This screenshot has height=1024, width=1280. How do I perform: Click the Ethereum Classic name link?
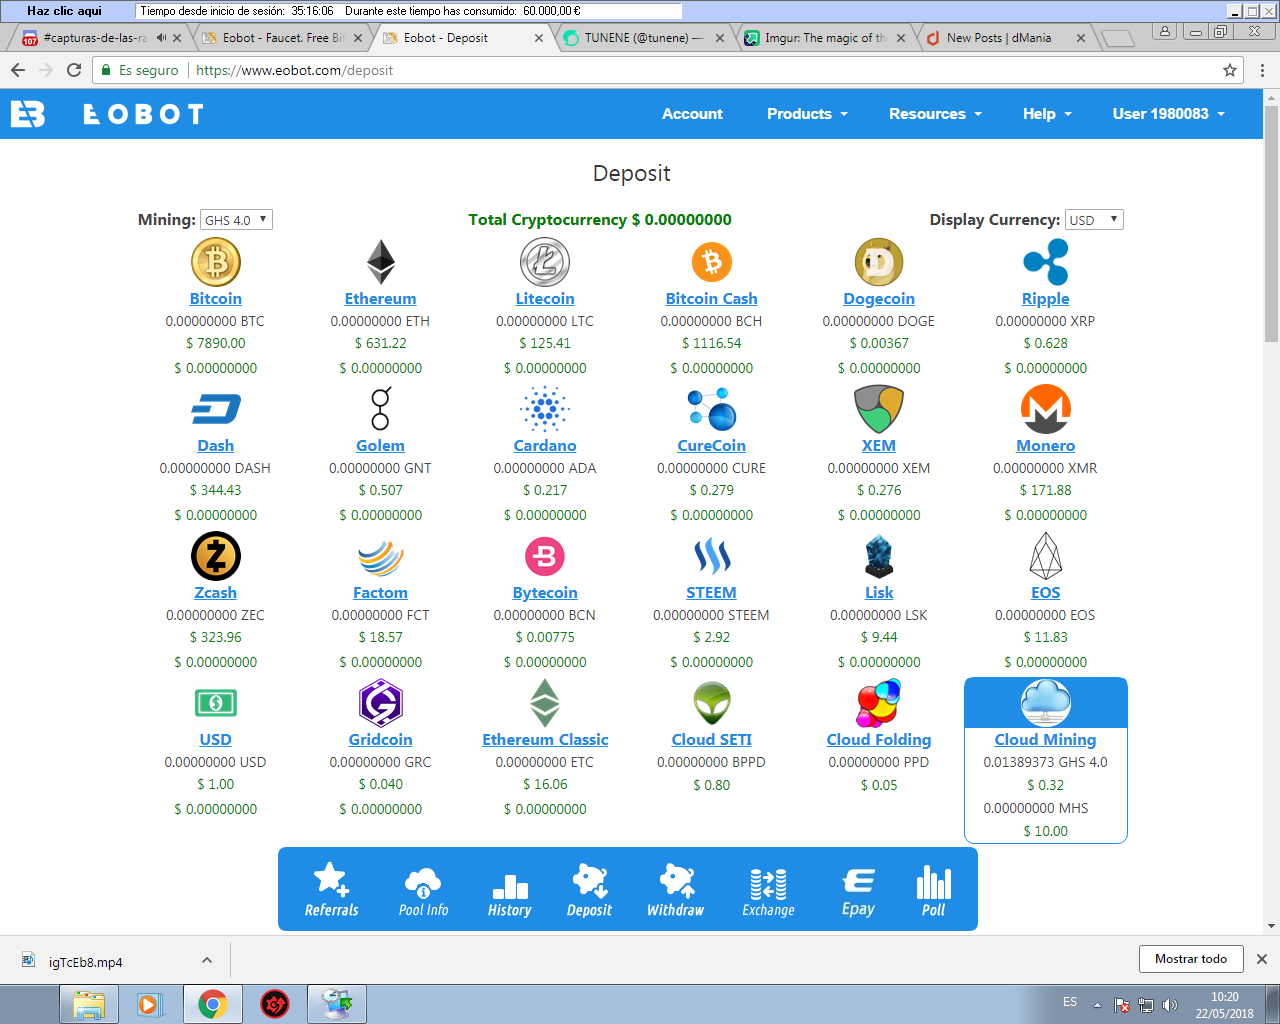545,740
